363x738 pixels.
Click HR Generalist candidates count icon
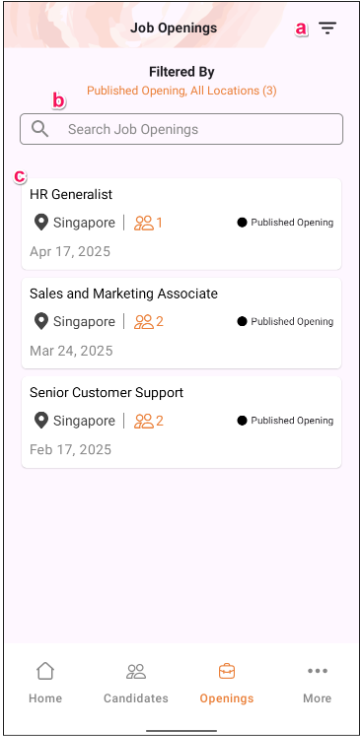point(144,223)
